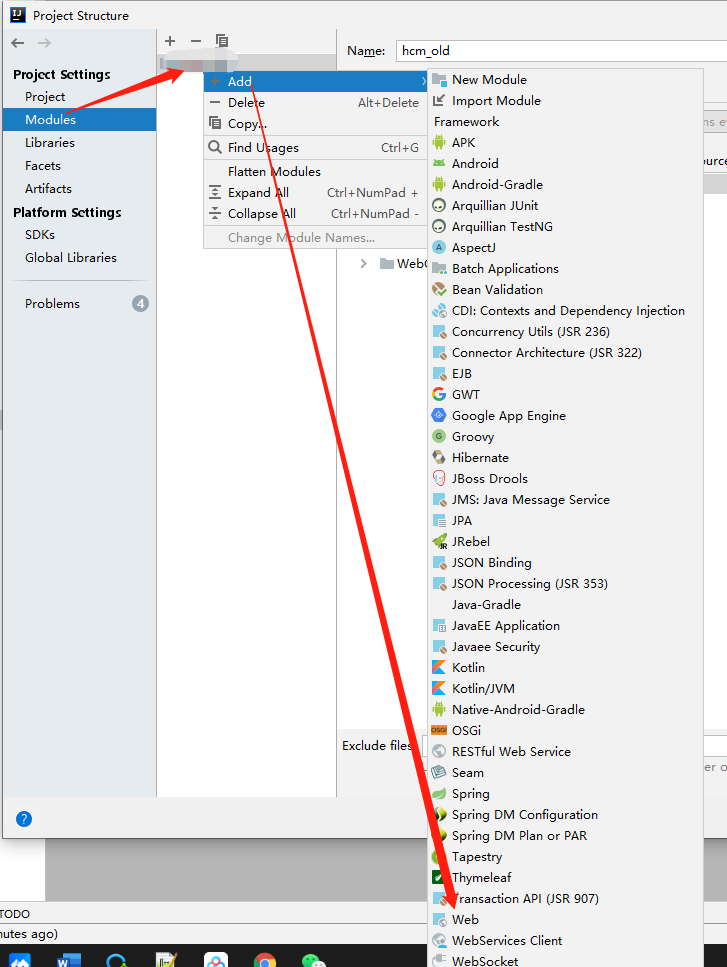The width and height of the screenshot is (727, 967).
Task: Open WeChat from the taskbar
Action: click(313, 961)
